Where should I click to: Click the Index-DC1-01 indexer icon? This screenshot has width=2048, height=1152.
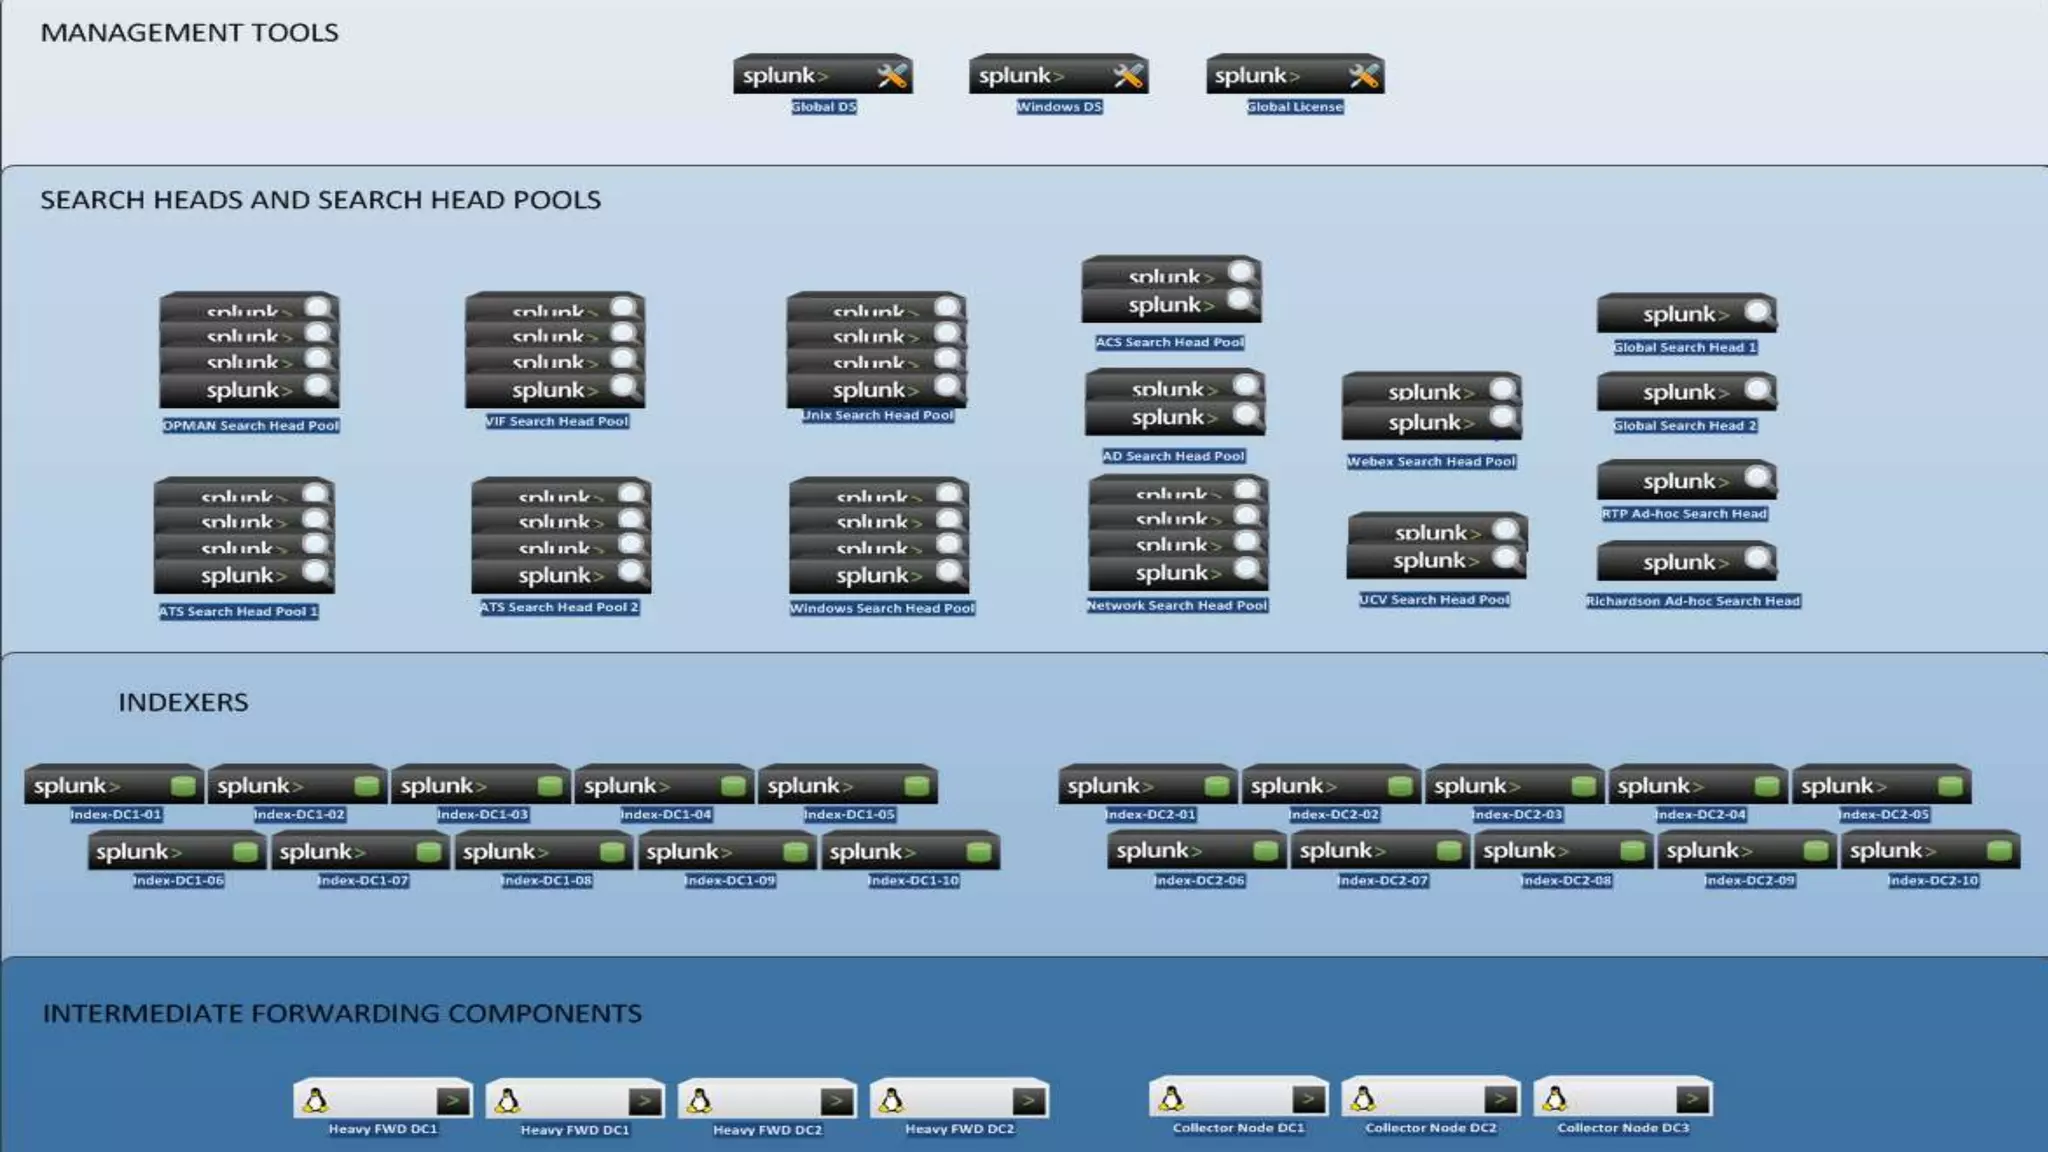(114, 785)
